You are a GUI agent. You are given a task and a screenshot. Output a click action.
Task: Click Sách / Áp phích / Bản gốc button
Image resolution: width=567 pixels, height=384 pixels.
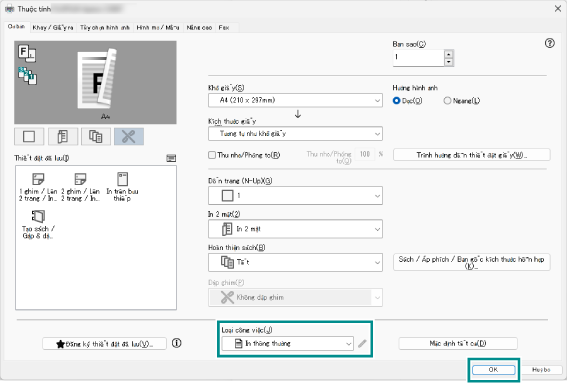click(x=472, y=262)
